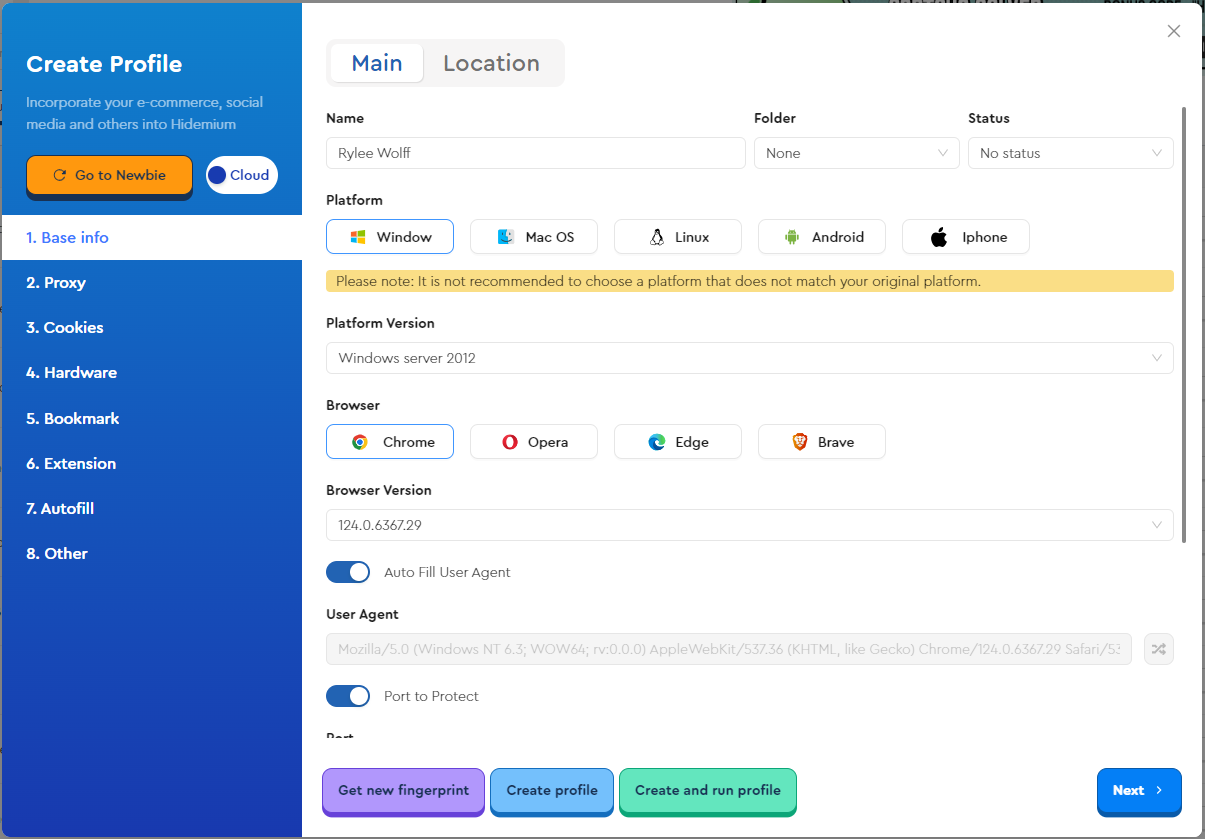Choose the Linux penguin platform
Image resolution: width=1205 pixels, height=839 pixels.
click(678, 237)
